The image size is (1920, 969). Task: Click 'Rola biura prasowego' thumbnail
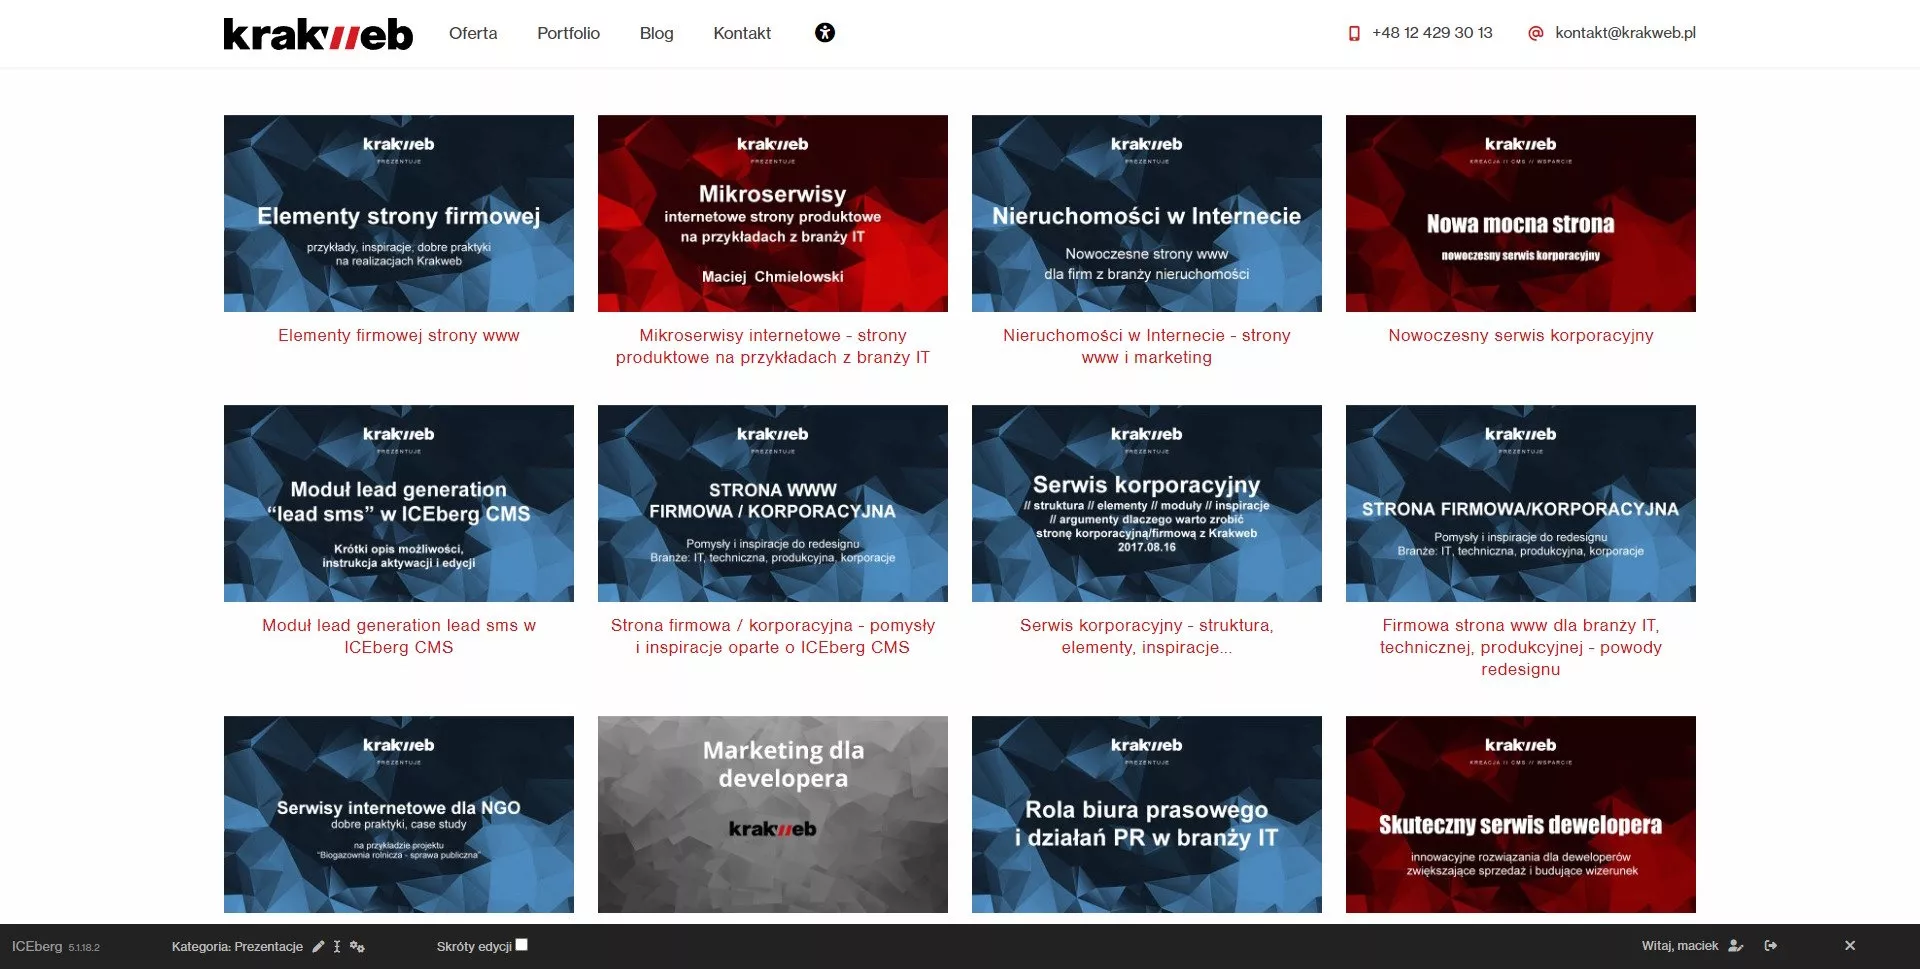tap(1147, 814)
